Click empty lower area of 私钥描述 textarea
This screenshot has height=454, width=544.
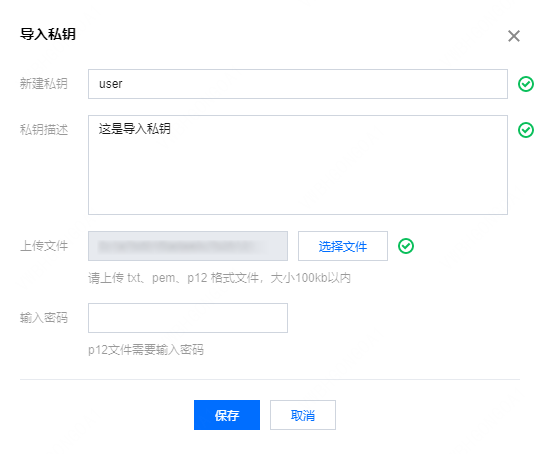[x=298, y=180]
